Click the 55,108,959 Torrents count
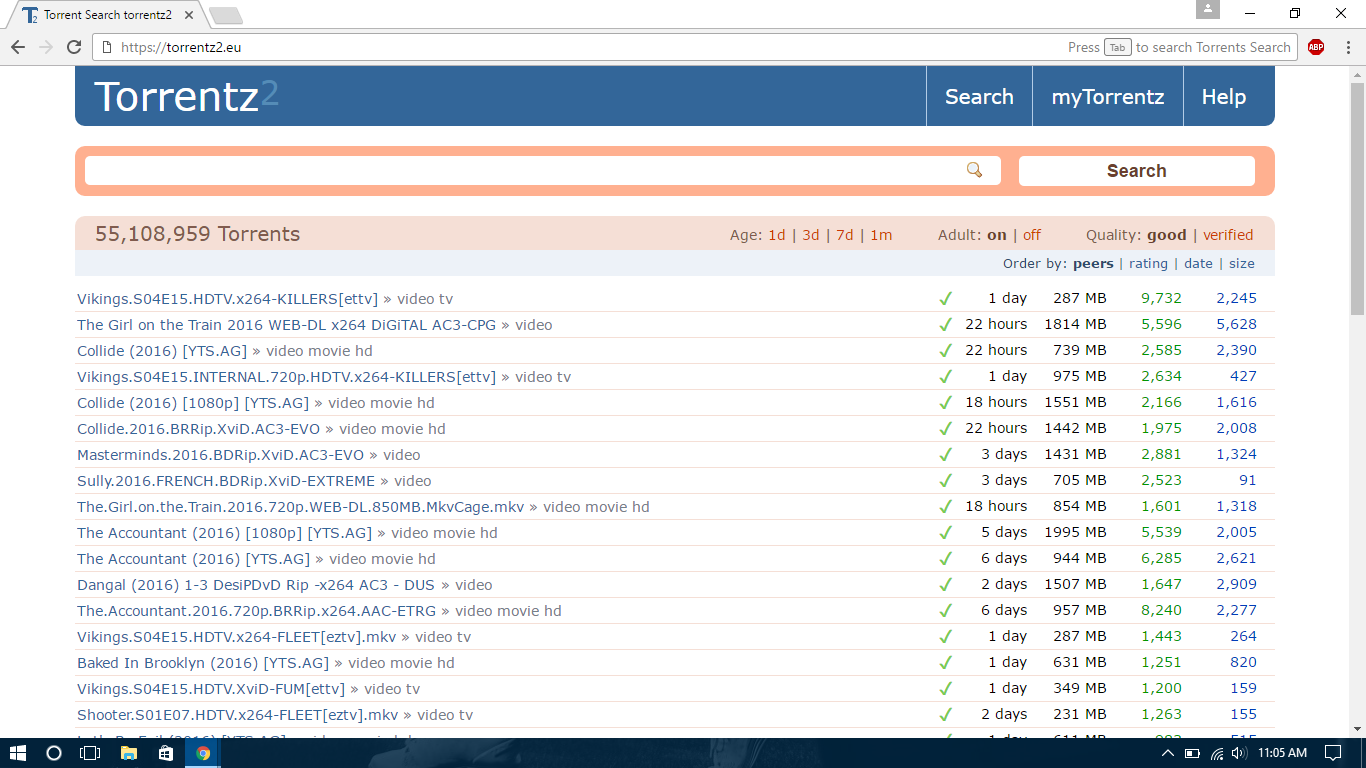1366x768 pixels. point(197,234)
